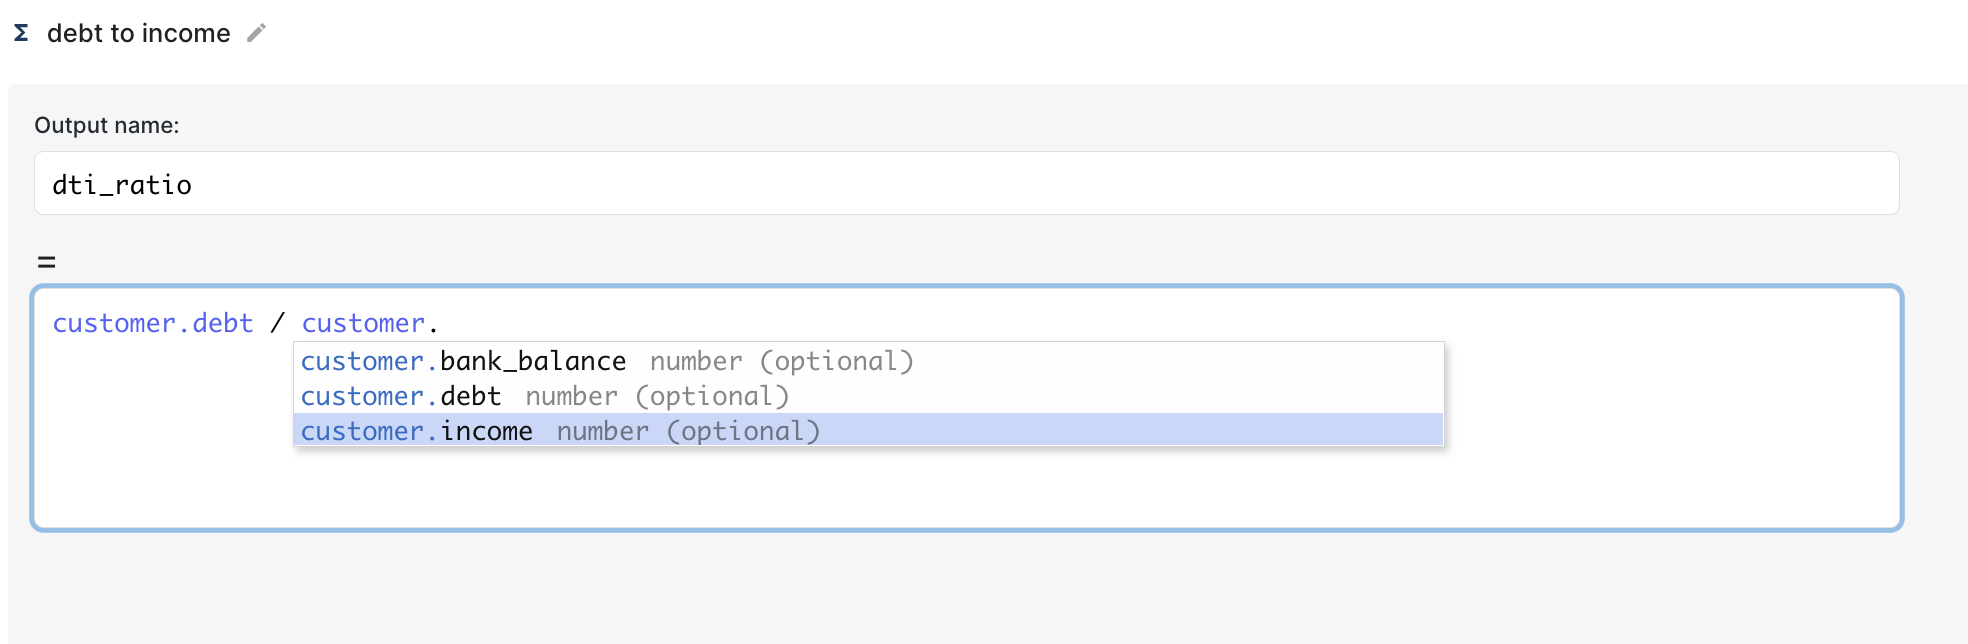Click the "debt to income" title text
Screen dimensions: 1968x644
138,33
